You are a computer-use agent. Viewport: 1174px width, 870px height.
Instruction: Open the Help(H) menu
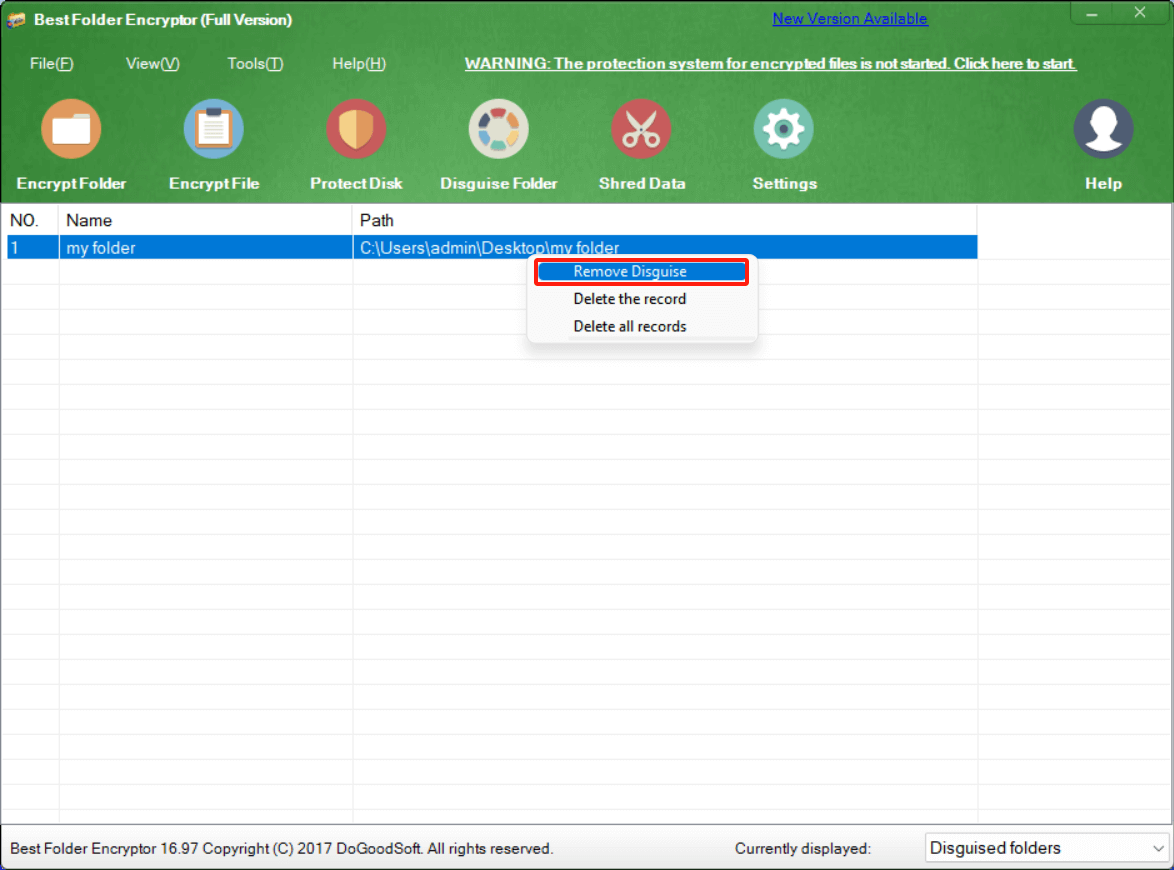[x=359, y=64]
